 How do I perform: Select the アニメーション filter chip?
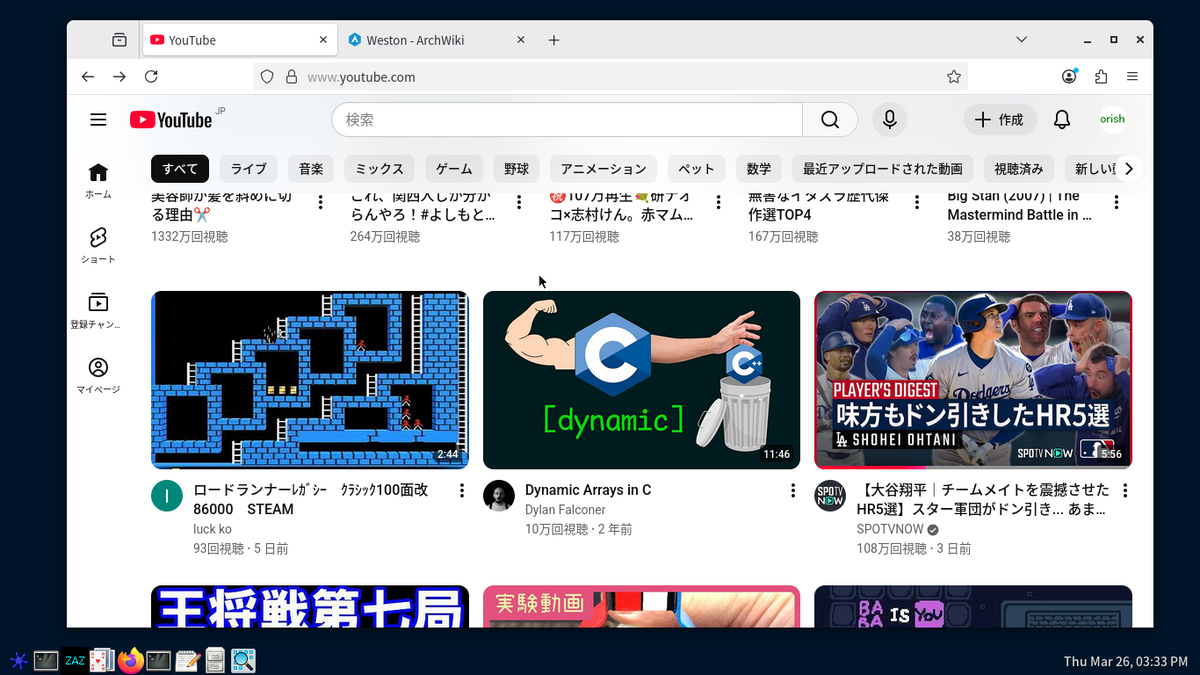(604, 169)
